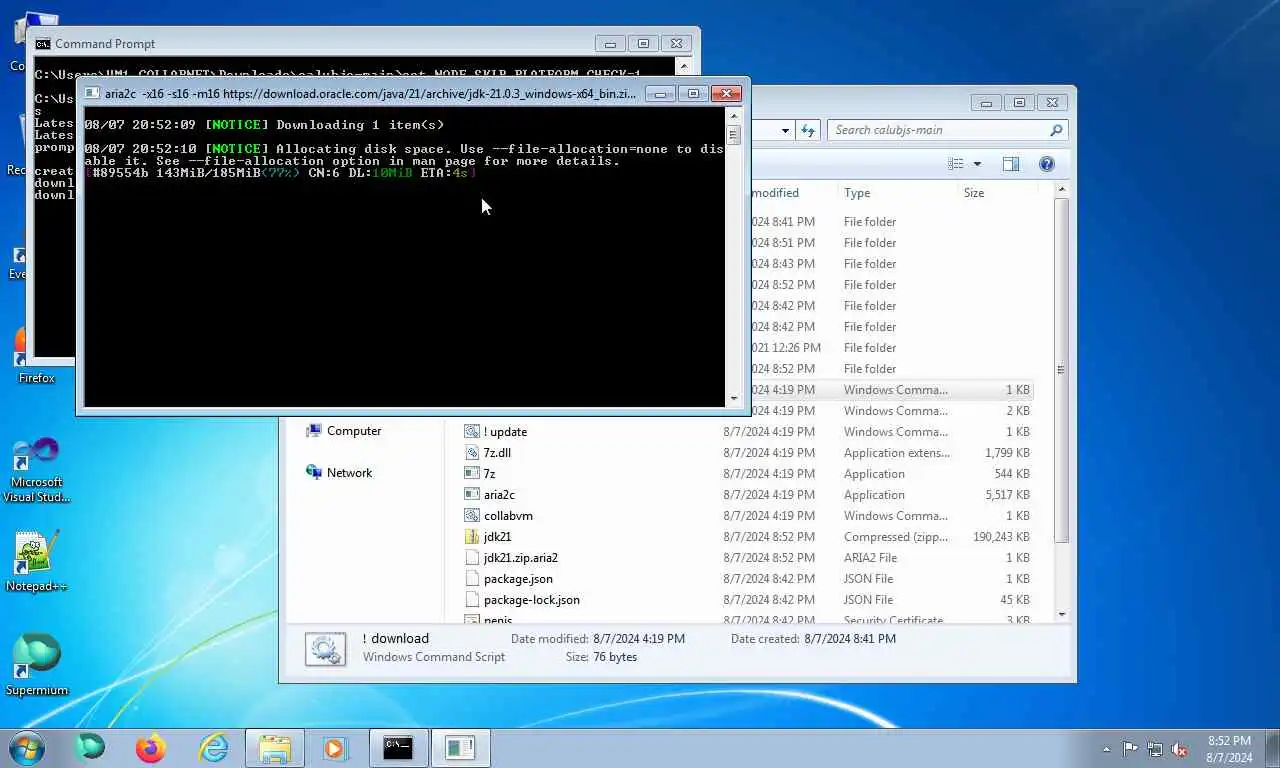Click the Explorer file list vertical scrollbar

(x=1061, y=370)
